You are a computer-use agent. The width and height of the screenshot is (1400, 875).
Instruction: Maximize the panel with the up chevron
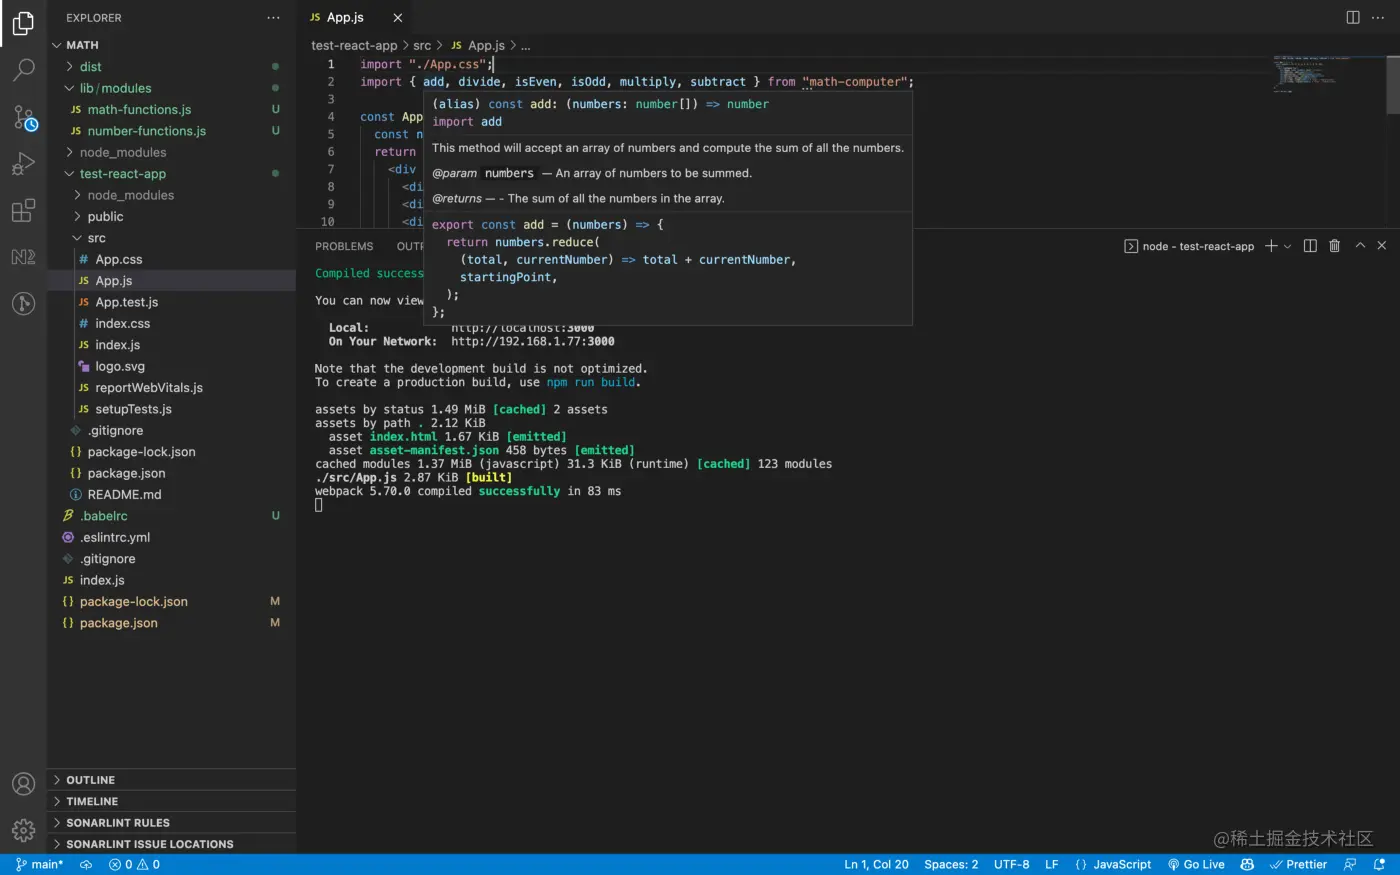[x=1360, y=246]
